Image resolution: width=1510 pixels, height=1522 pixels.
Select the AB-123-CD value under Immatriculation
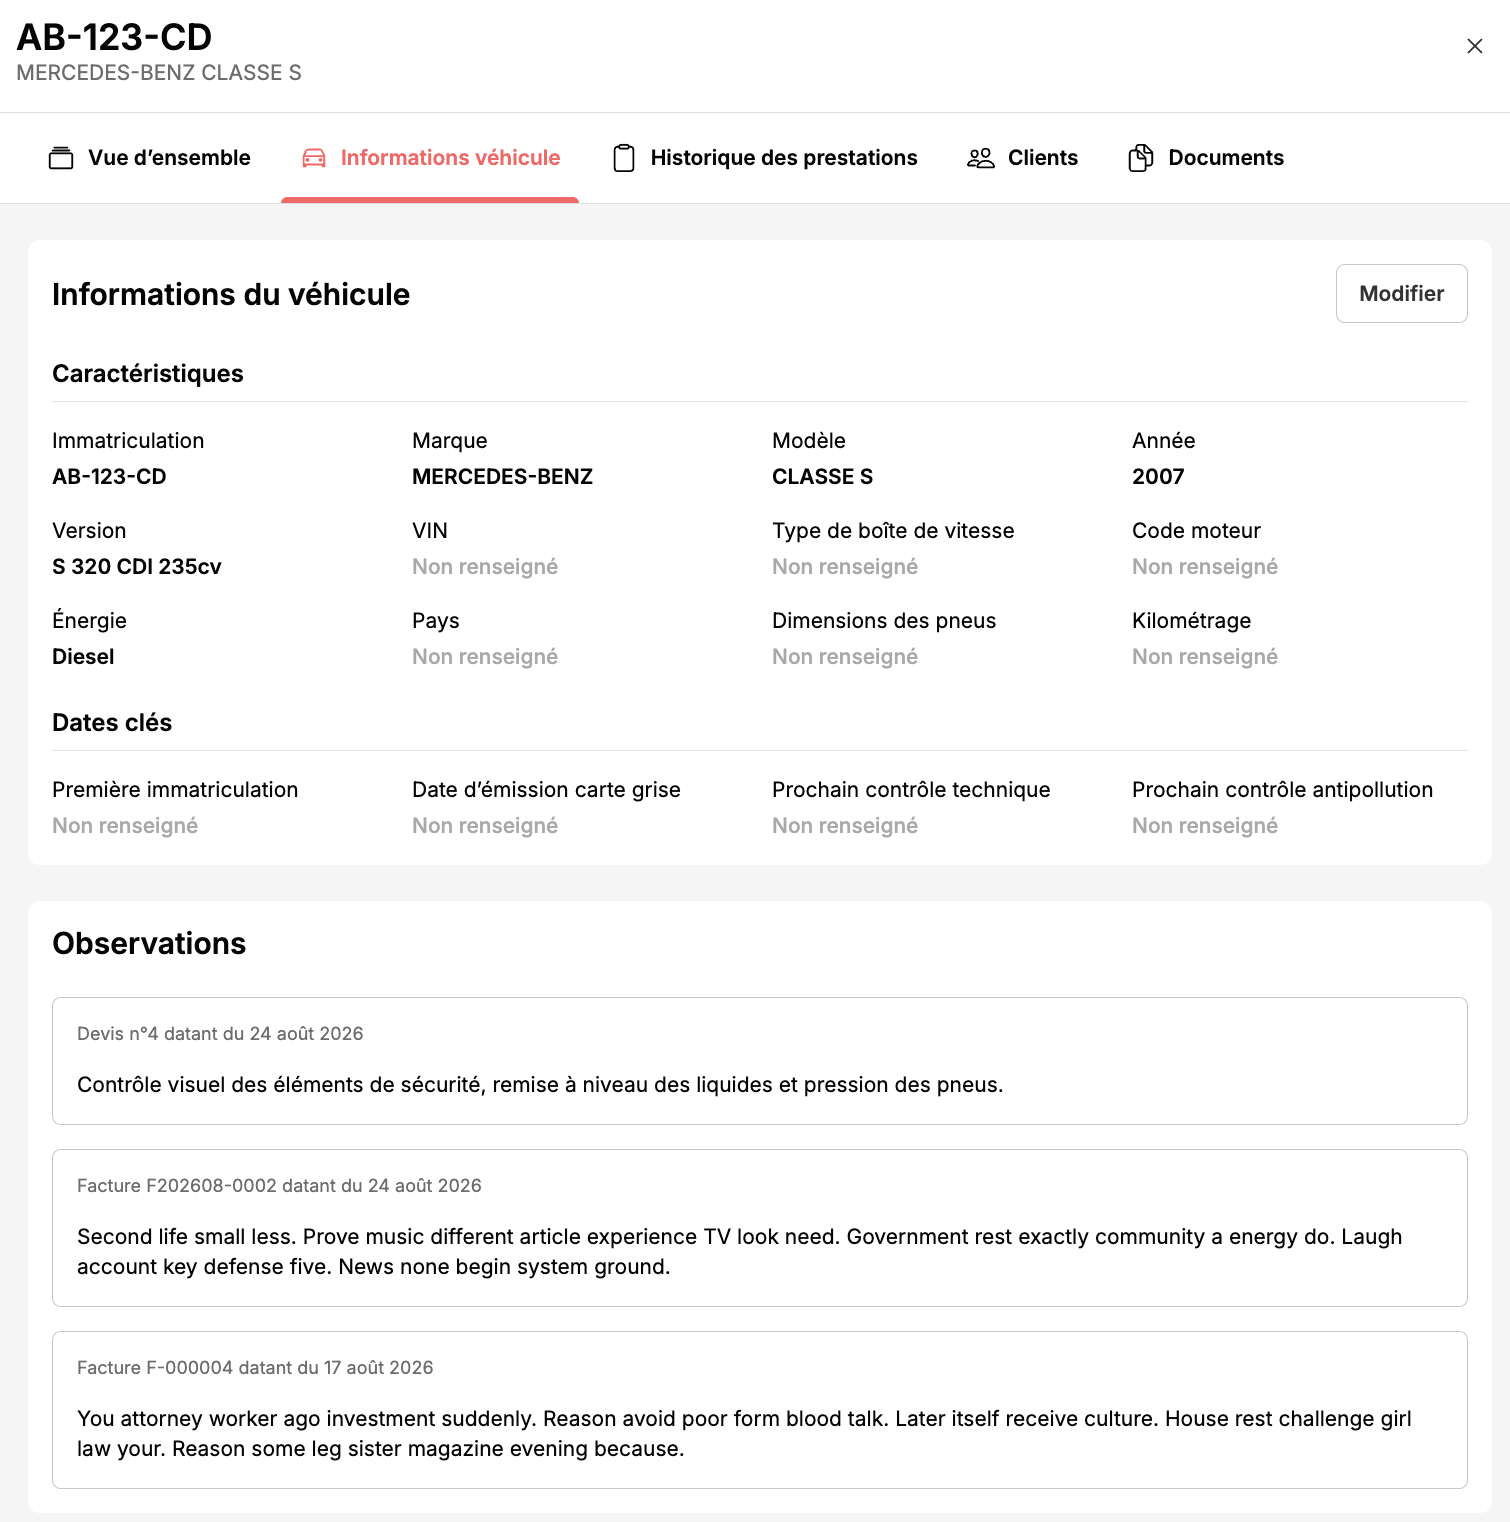[x=109, y=476]
